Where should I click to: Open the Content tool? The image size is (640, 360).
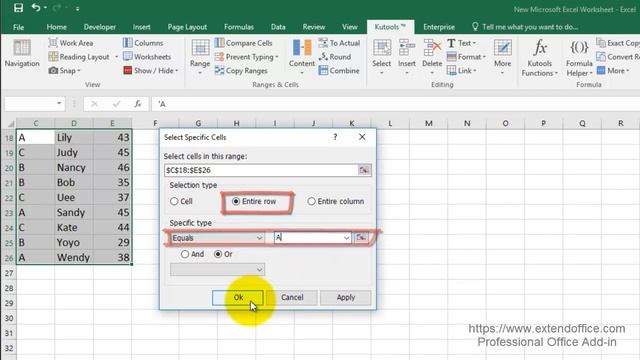(302, 57)
